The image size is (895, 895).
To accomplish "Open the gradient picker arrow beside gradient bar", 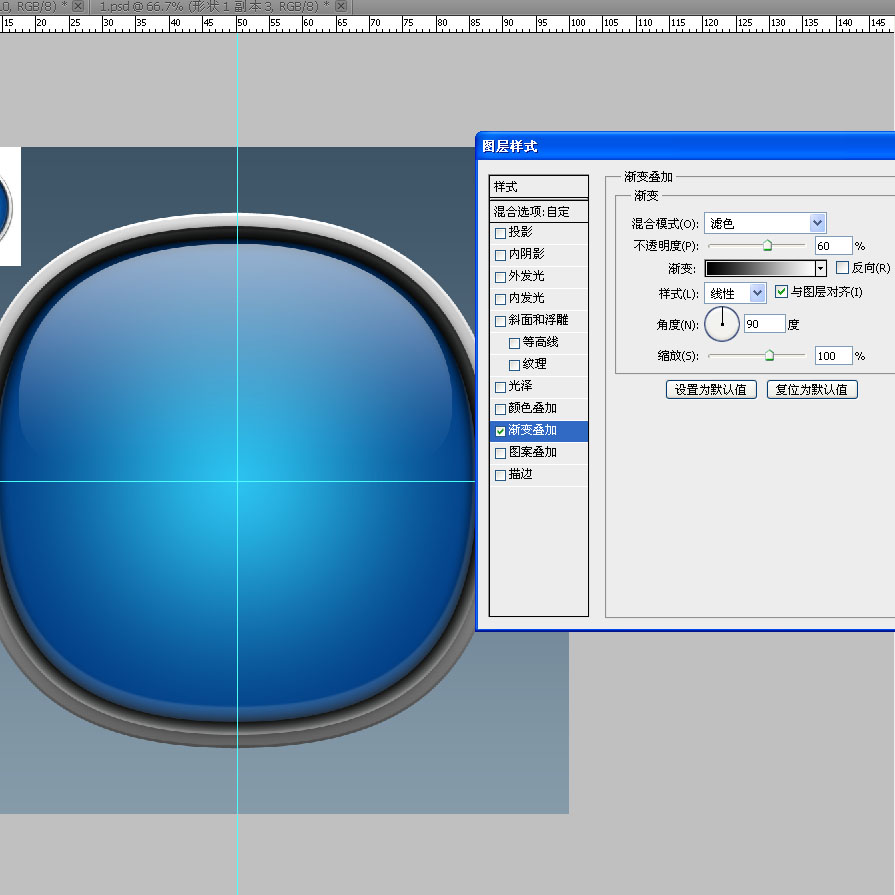I will (x=821, y=268).
